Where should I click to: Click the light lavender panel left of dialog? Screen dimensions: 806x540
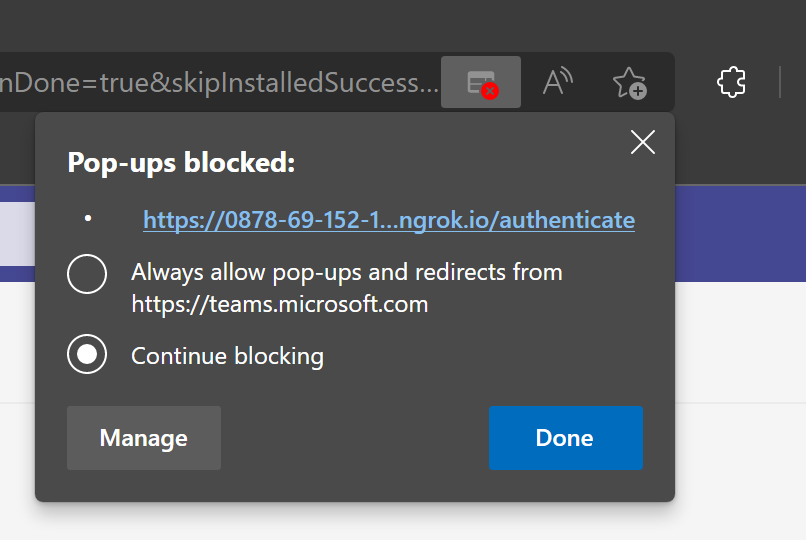pyautogui.click(x=17, y=234)
